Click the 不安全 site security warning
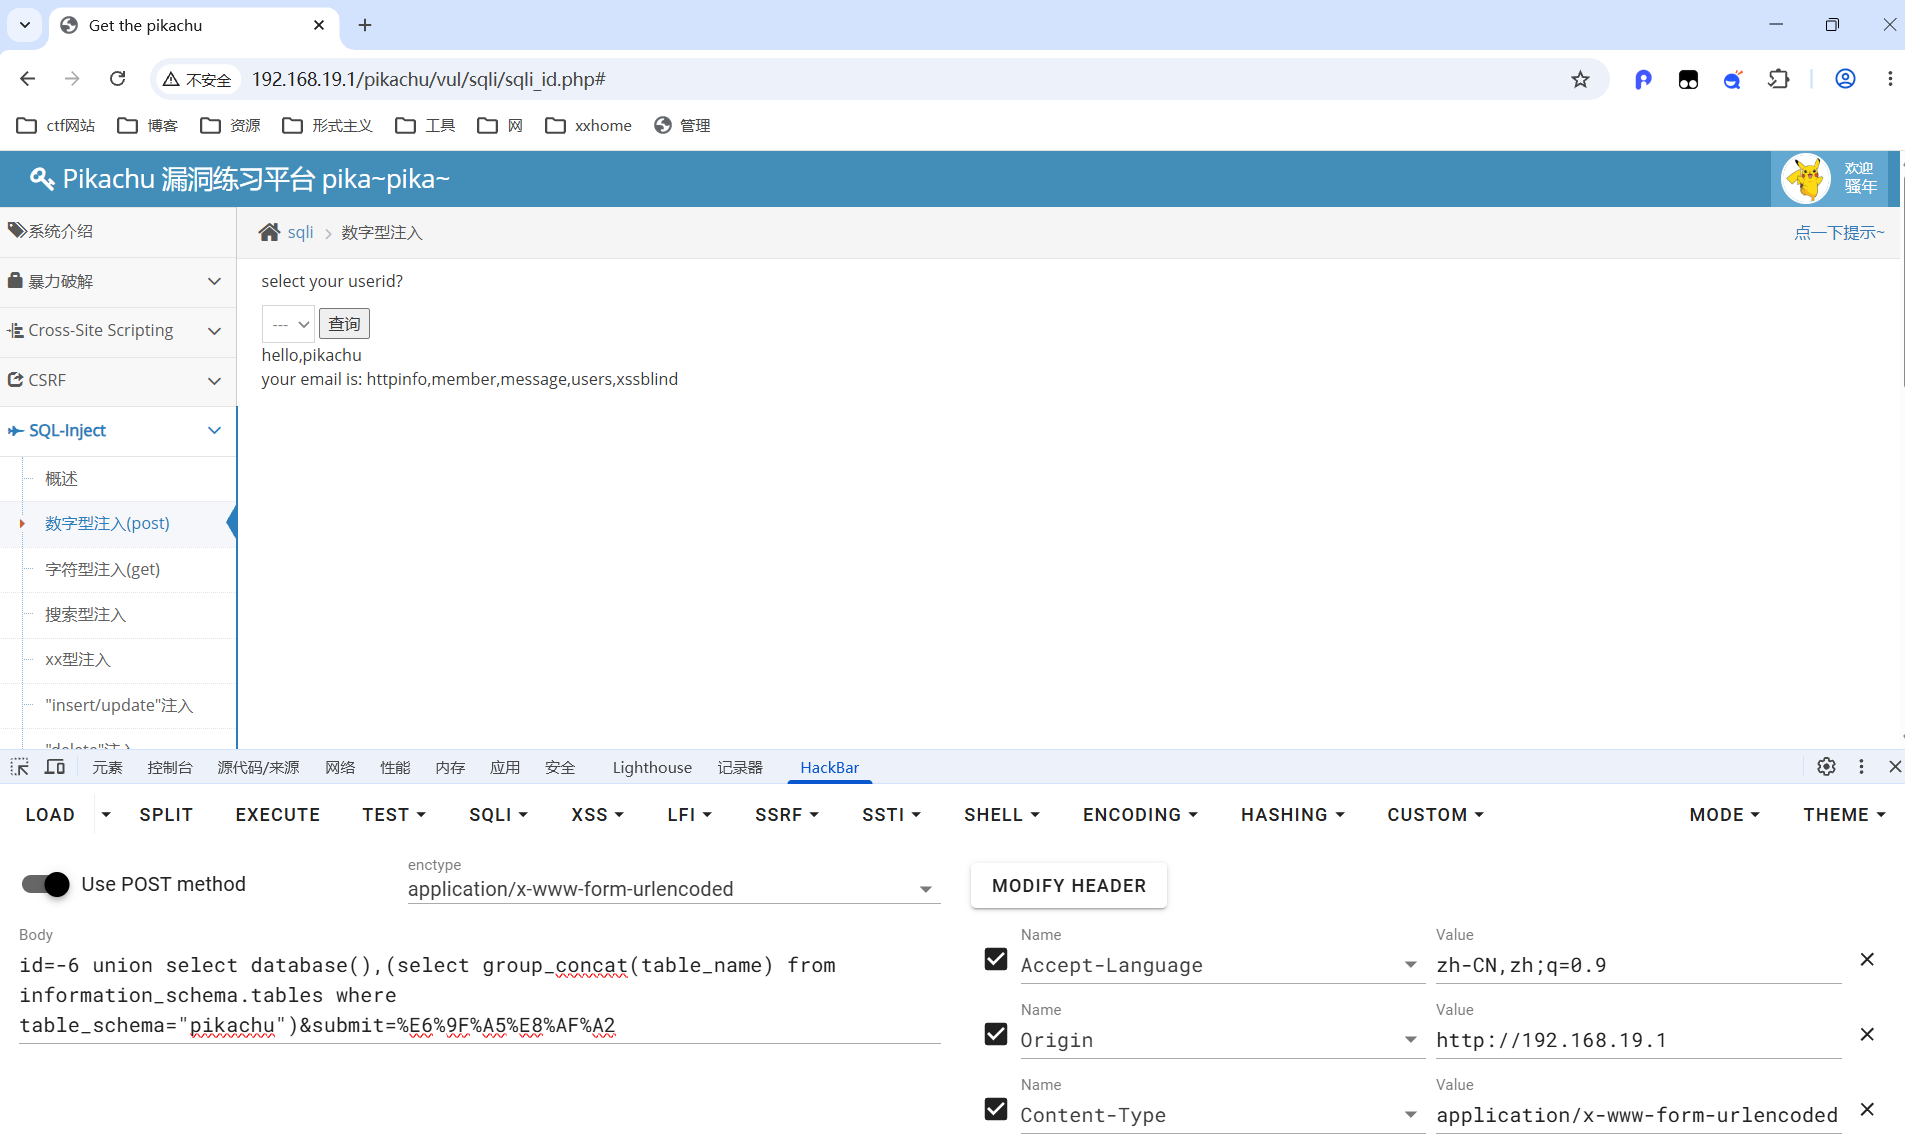1905x1140 pixels. (198, 79)
